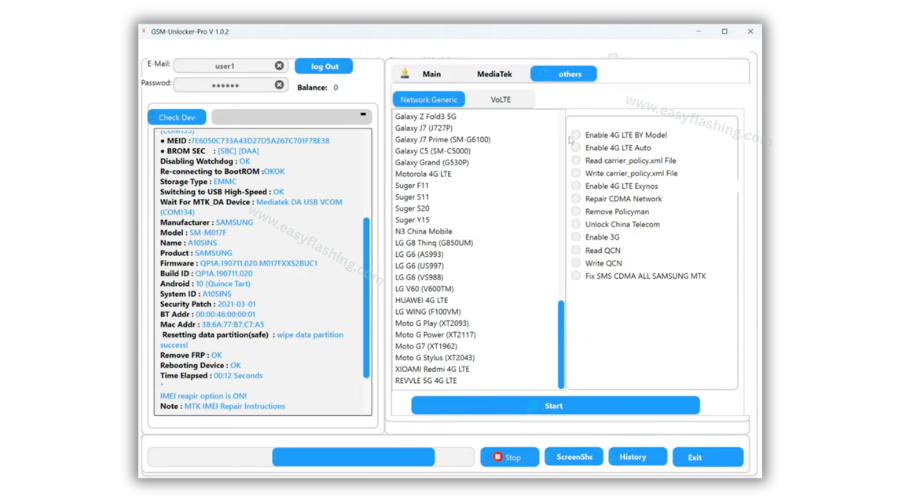Select Moto G7 (XT1962) in list

(x=426, y=346)
